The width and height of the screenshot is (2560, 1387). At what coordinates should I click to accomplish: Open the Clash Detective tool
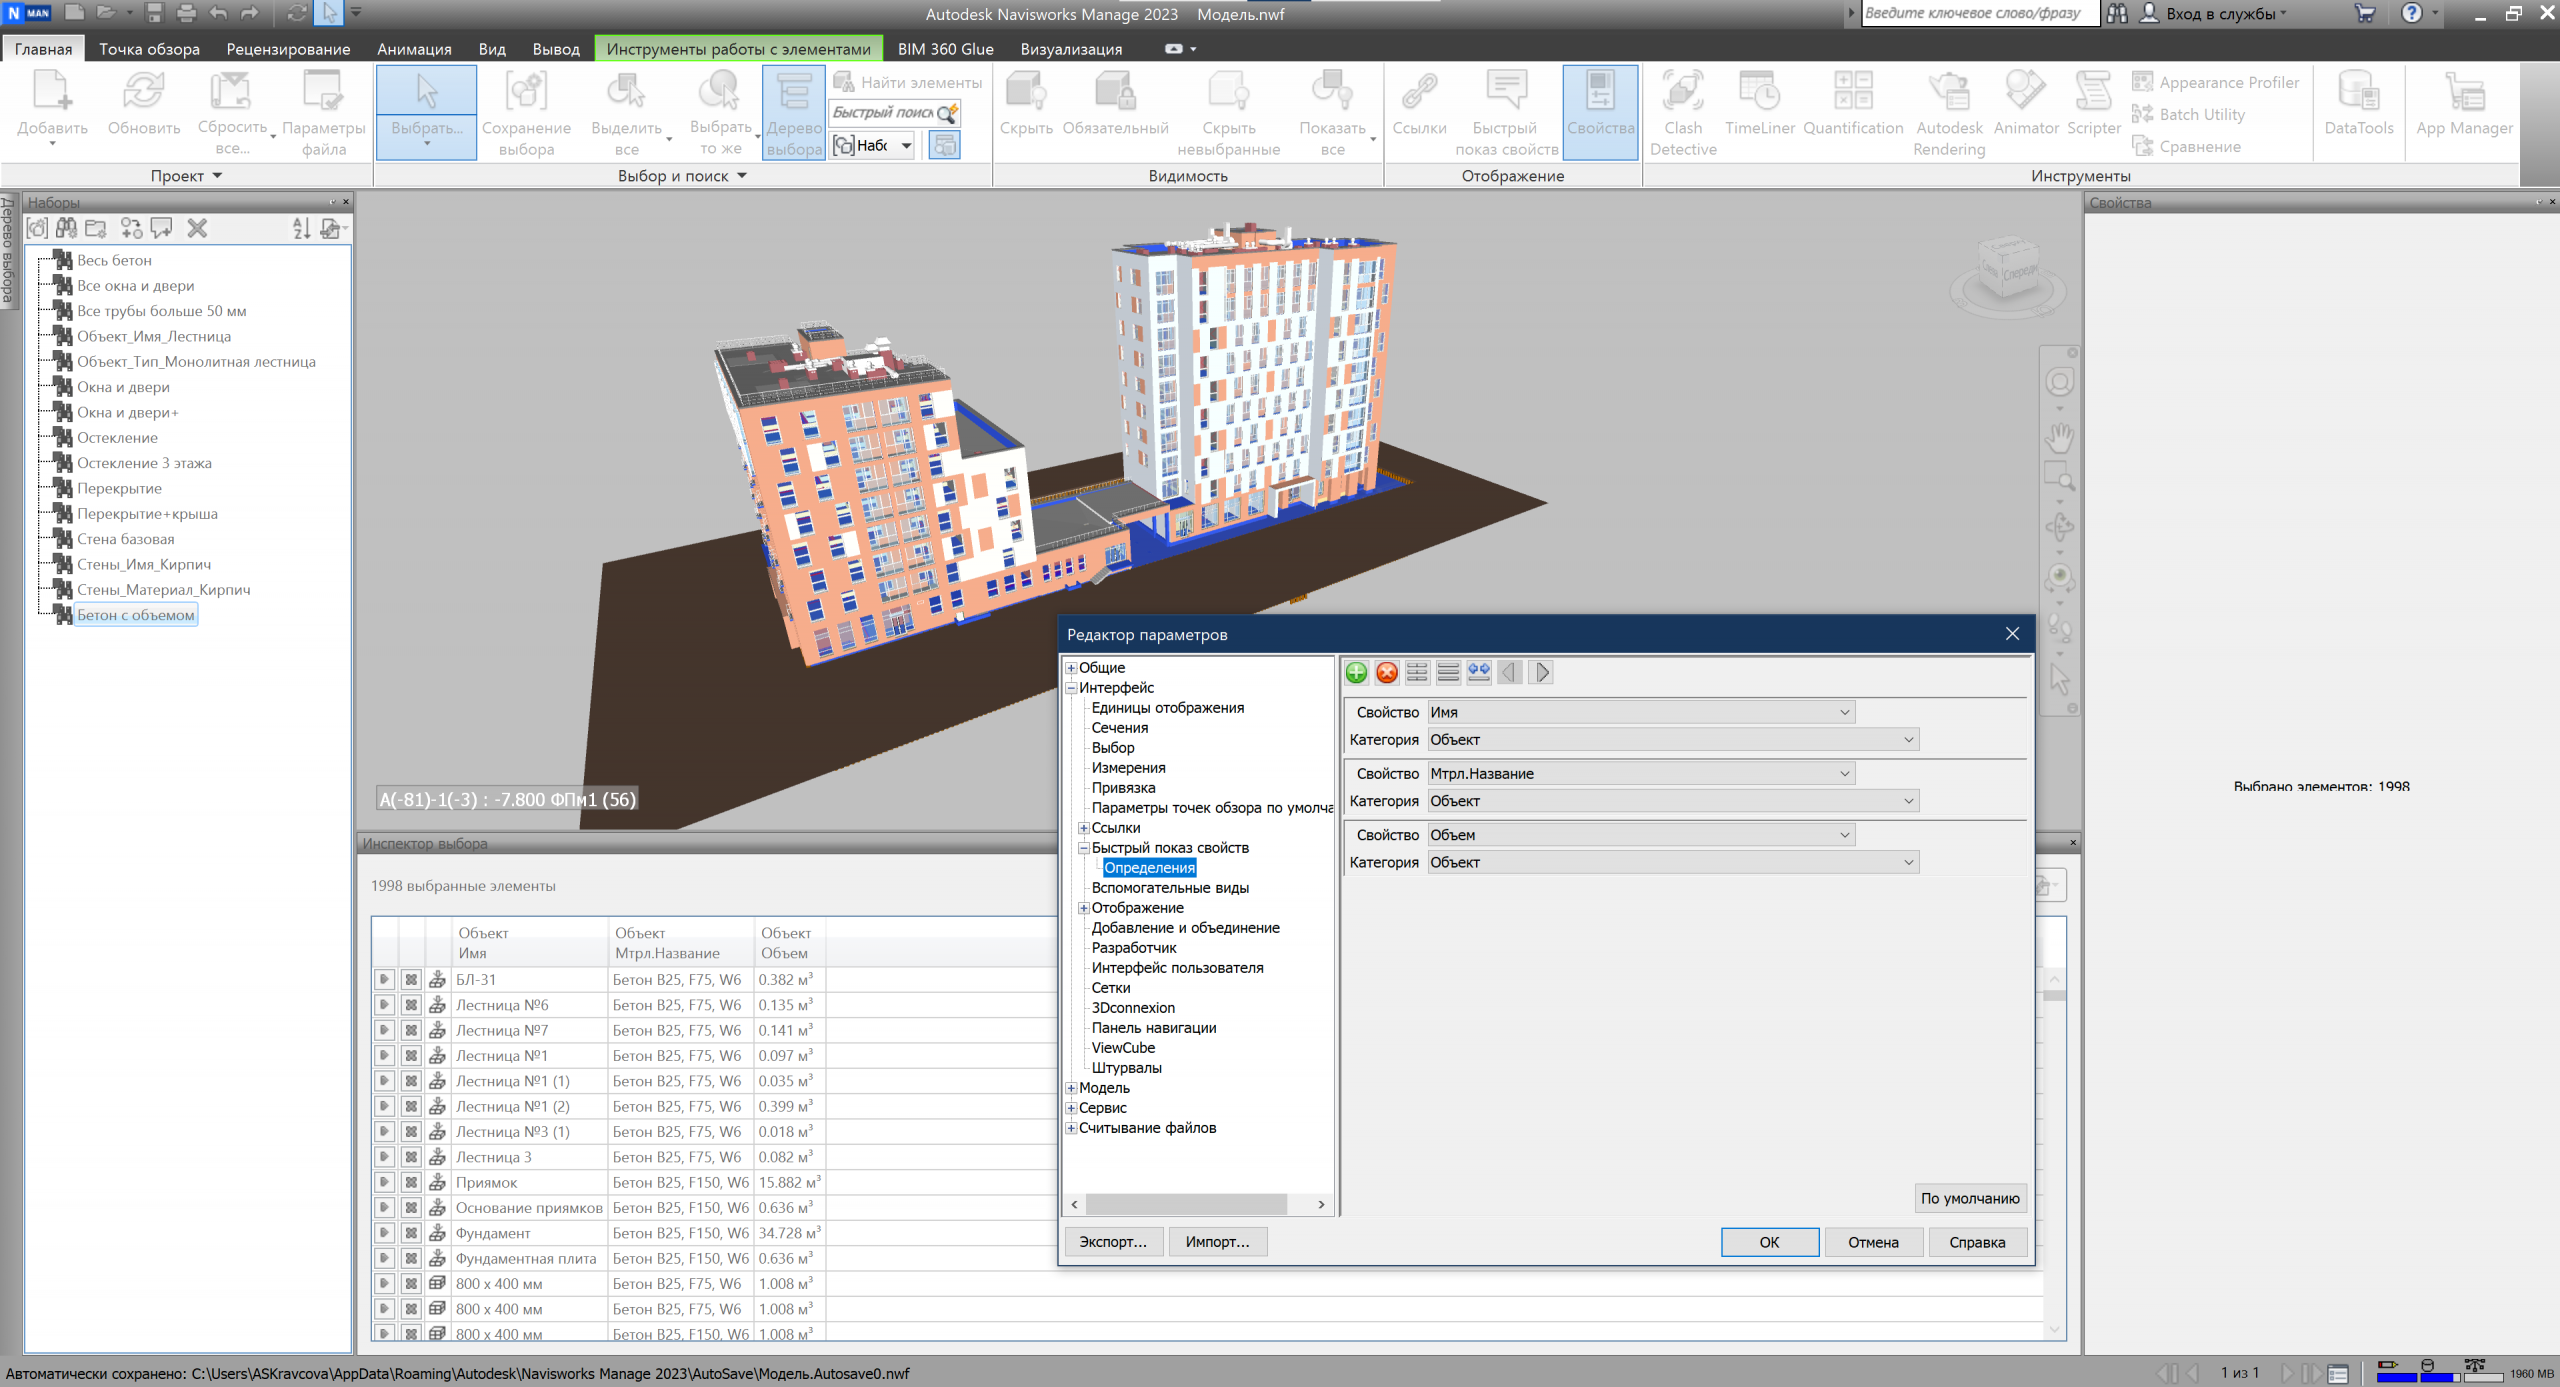coord(1683,110)
